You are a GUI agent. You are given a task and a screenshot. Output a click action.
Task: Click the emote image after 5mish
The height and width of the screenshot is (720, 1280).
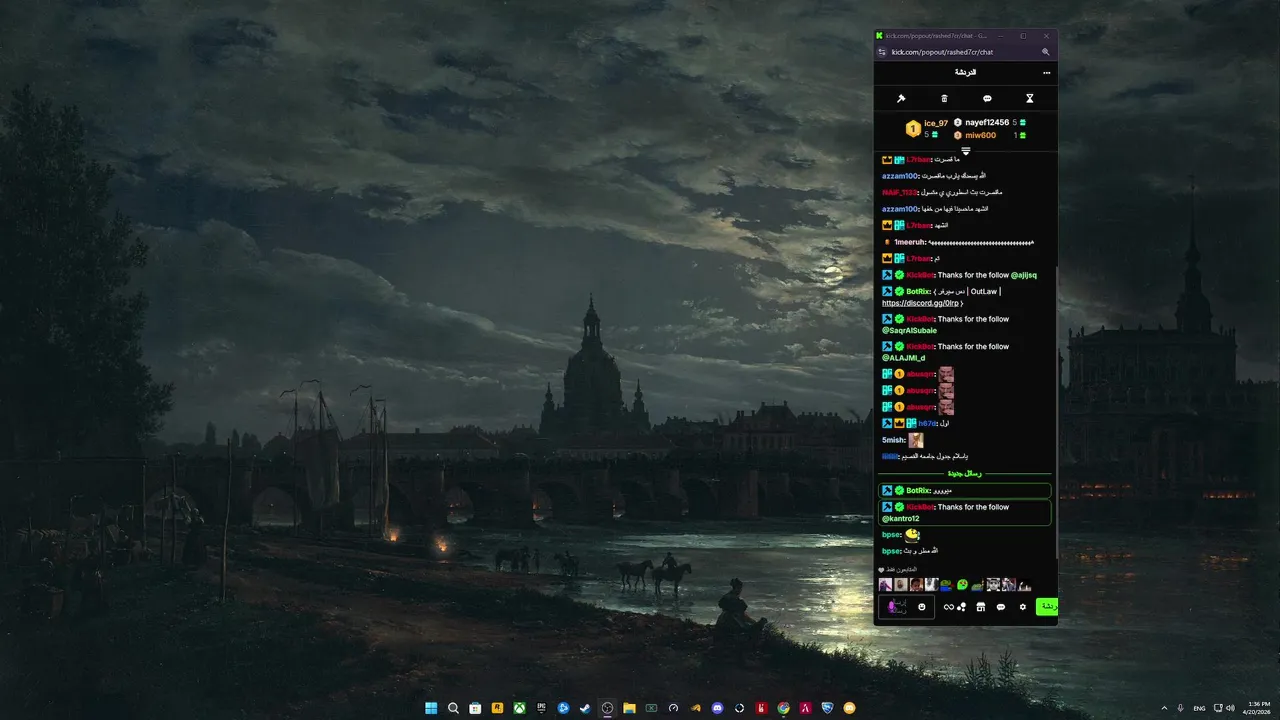[916, 440]
